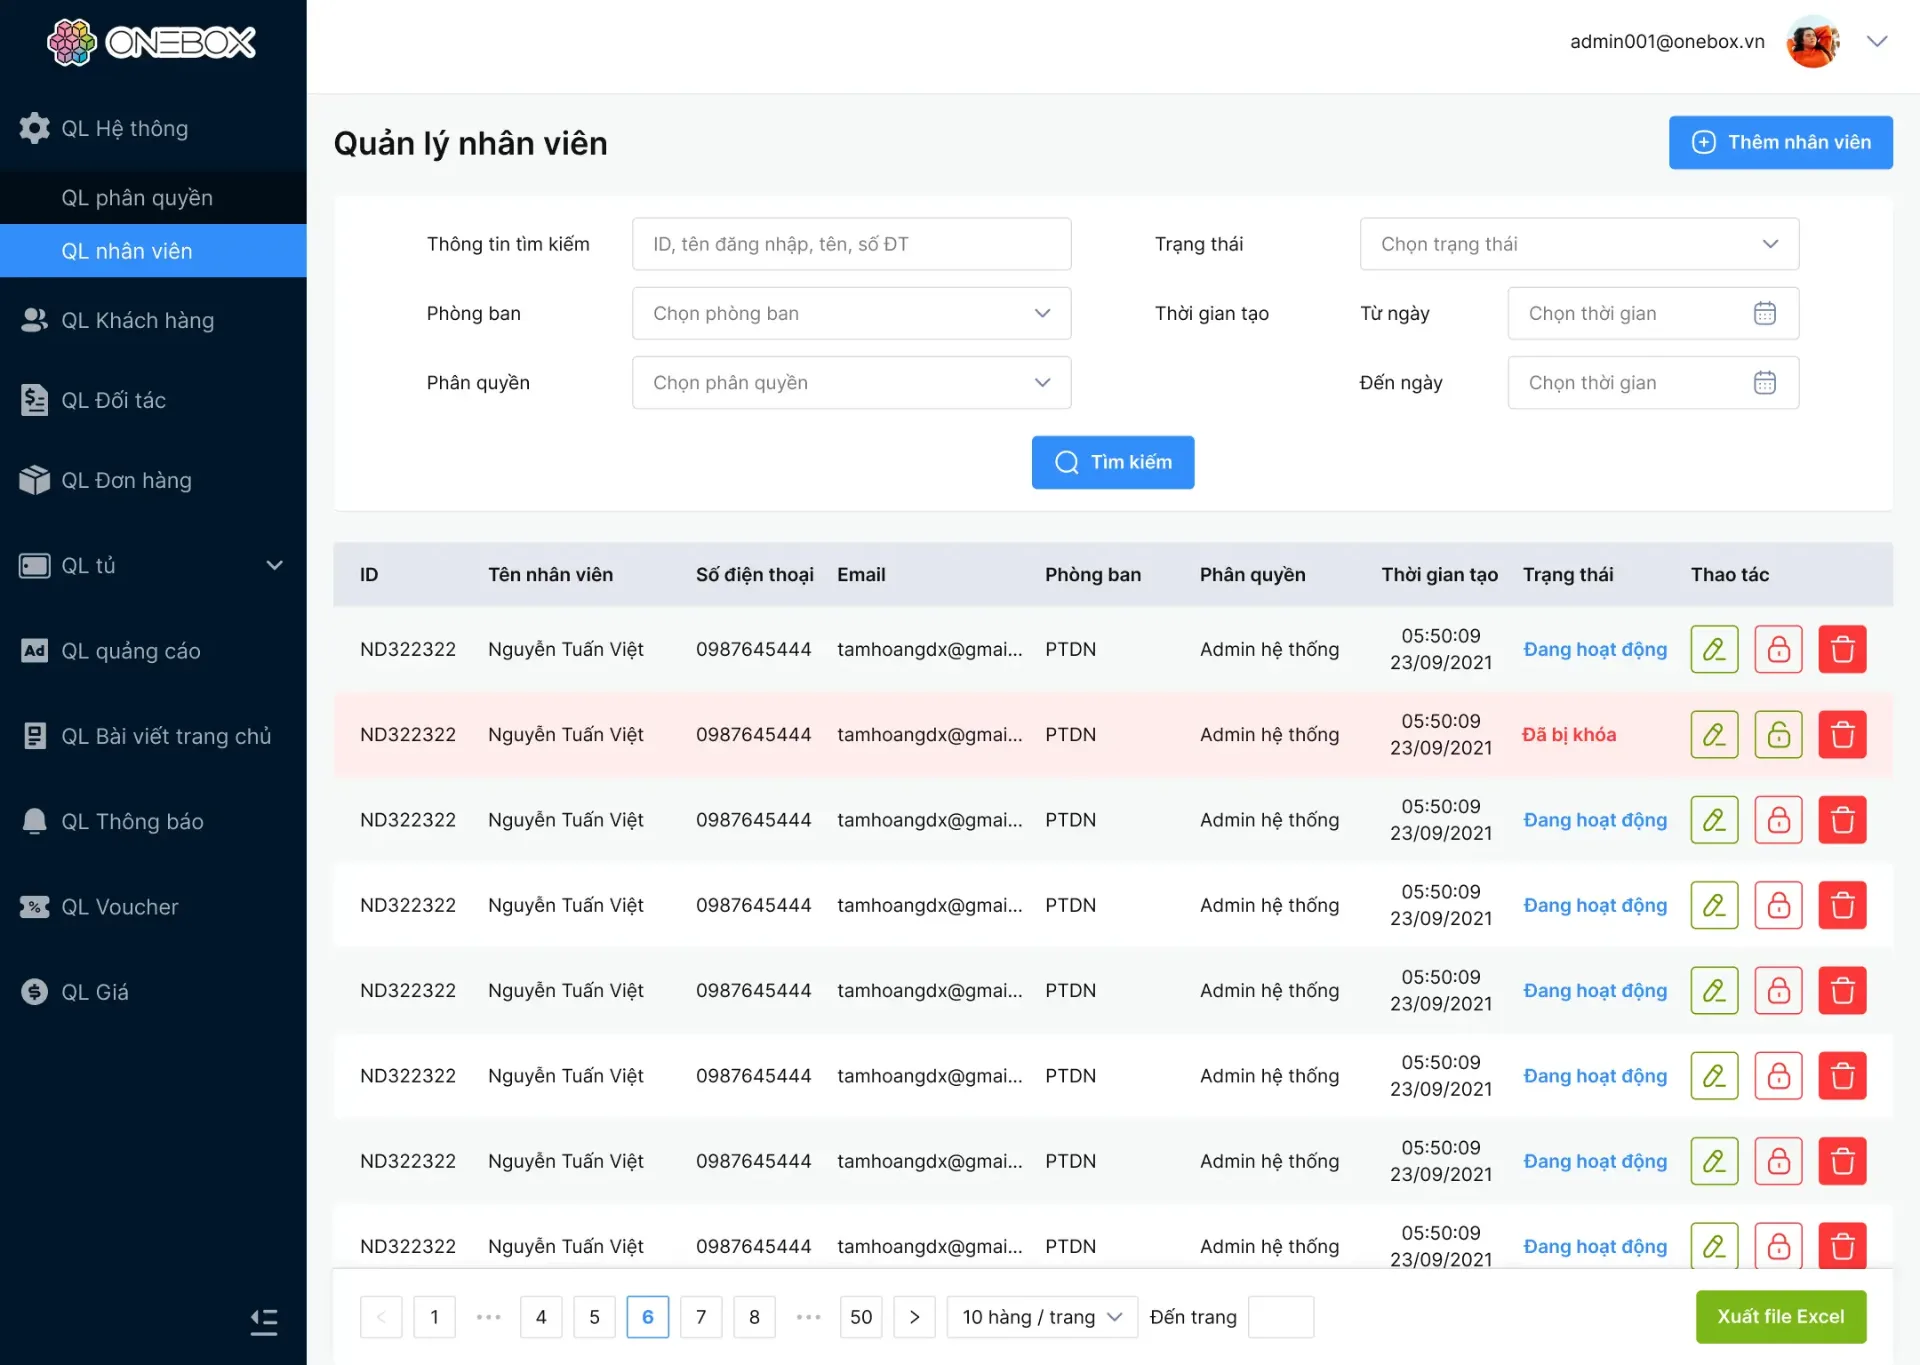The height and width of the screenshot is (1365, 1920).
Task: Unlock the employee marked Đã bị khóa
Action: tap(1778, 735)
